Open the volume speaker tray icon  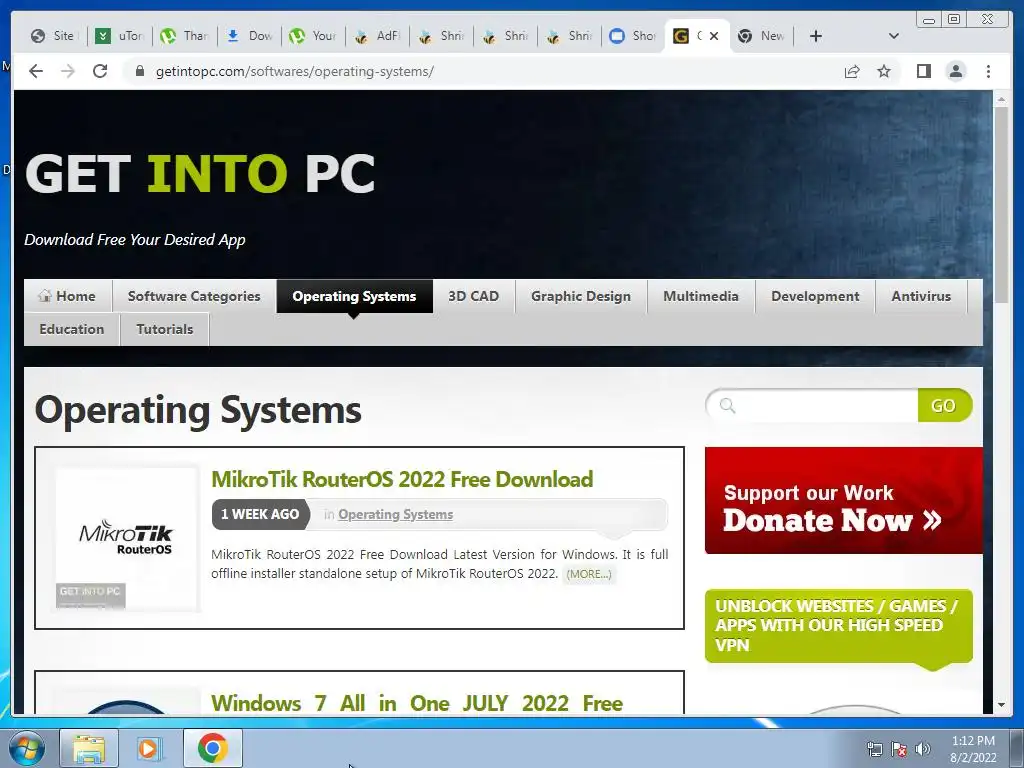[x=923, y=749]
